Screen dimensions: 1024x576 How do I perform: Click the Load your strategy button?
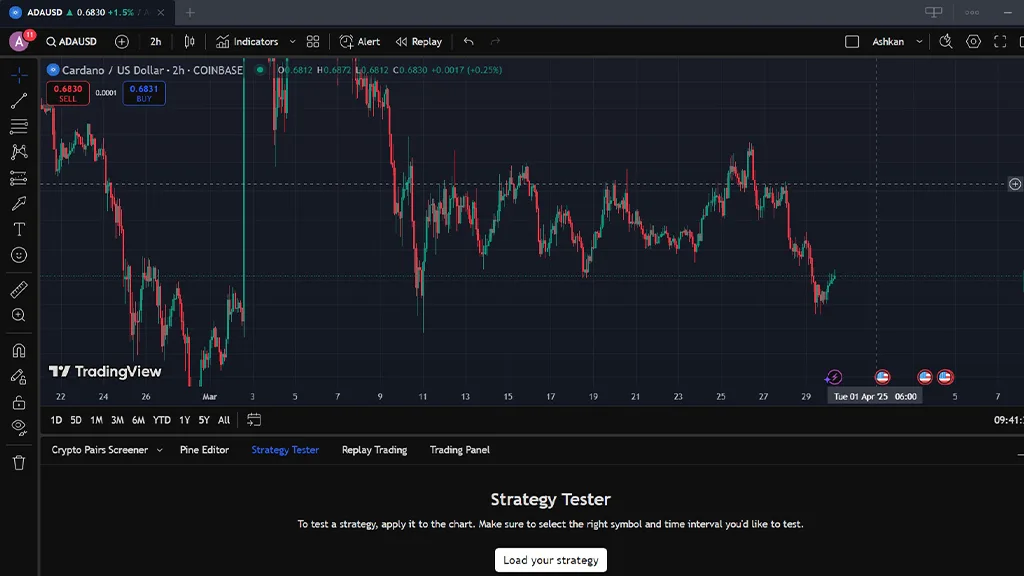tap(550, 560)
